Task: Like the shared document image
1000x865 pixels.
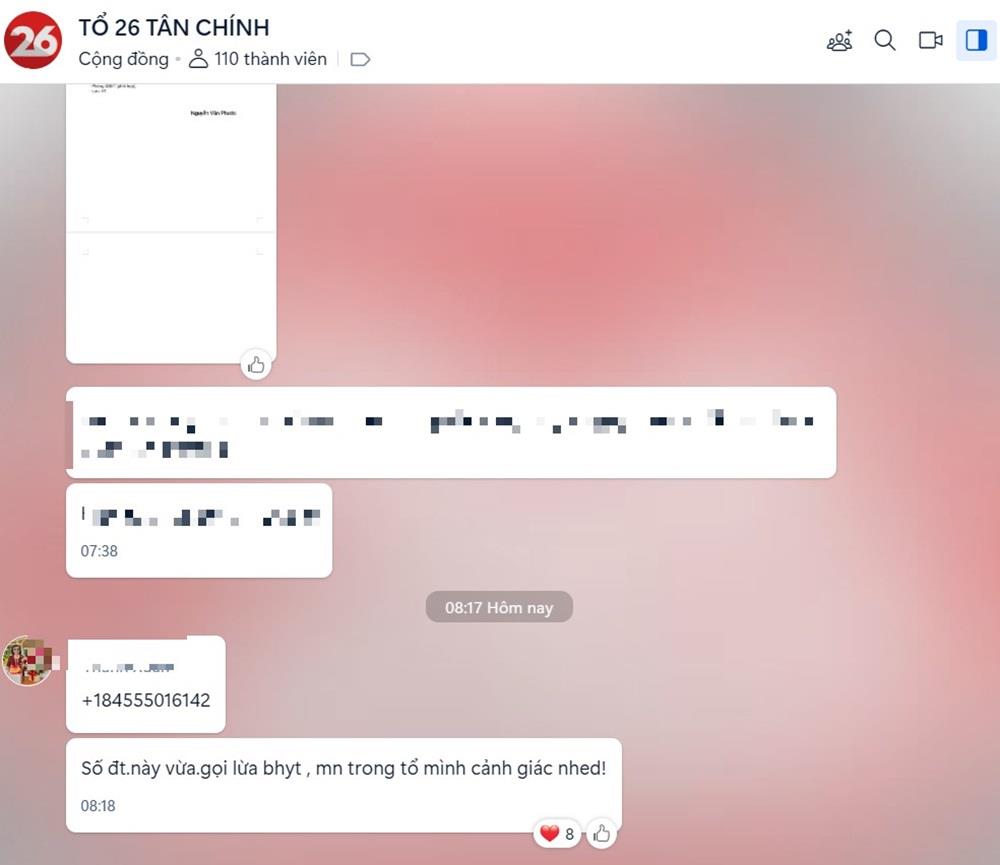Action: point(256,365)
